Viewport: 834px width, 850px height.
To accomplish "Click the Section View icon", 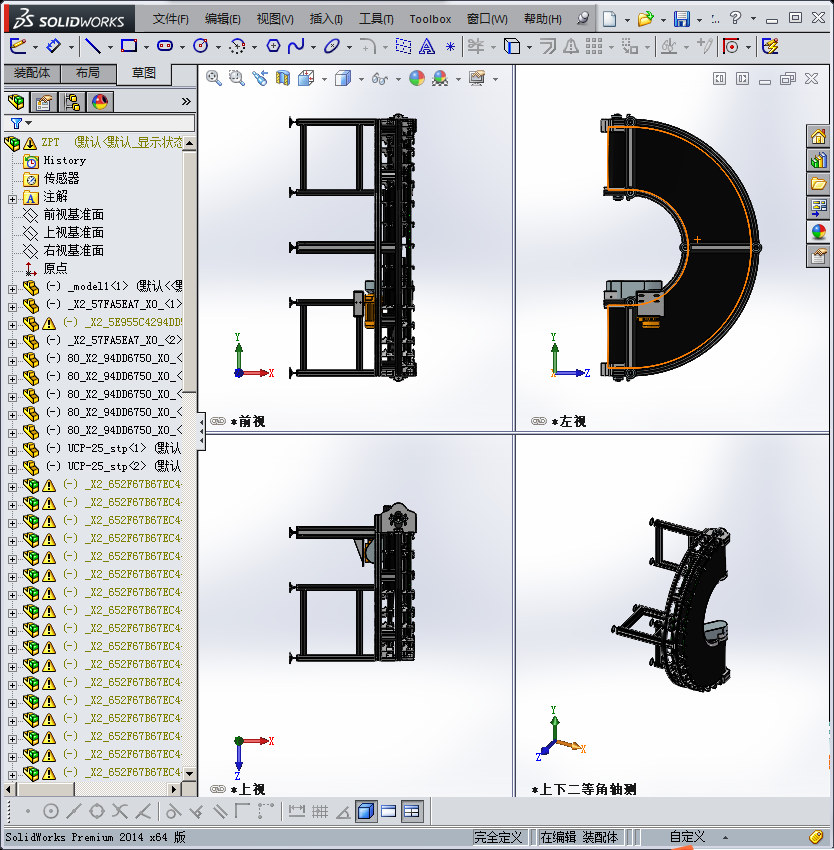I will pos(283,79).
